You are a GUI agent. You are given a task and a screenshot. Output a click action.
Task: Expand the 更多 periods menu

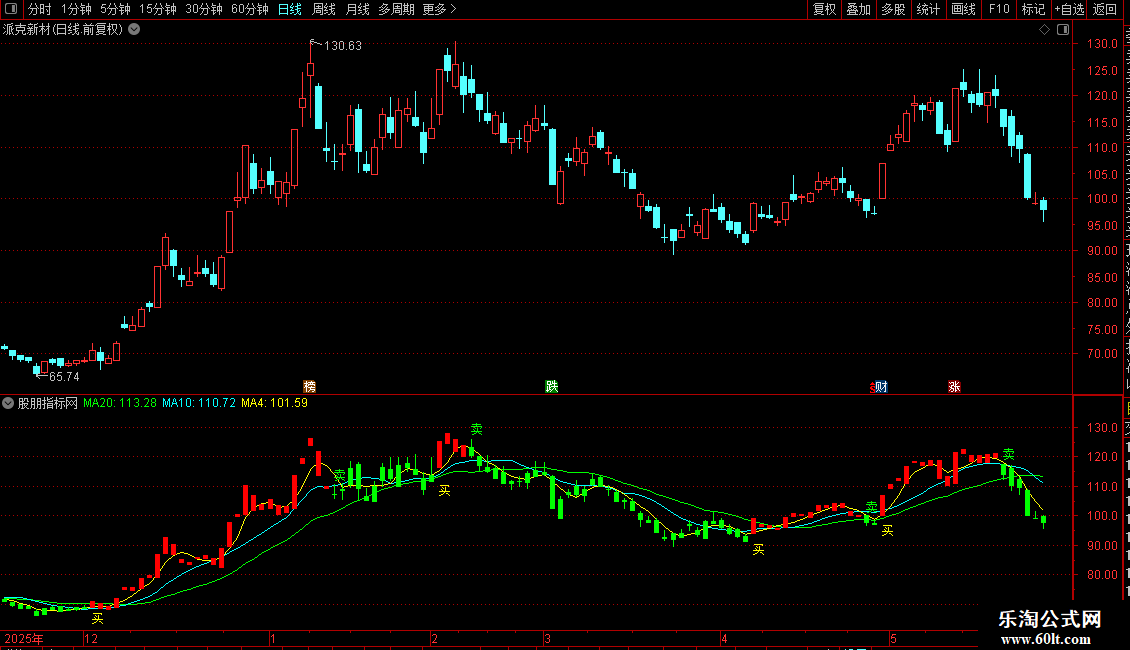click(439, 9)
